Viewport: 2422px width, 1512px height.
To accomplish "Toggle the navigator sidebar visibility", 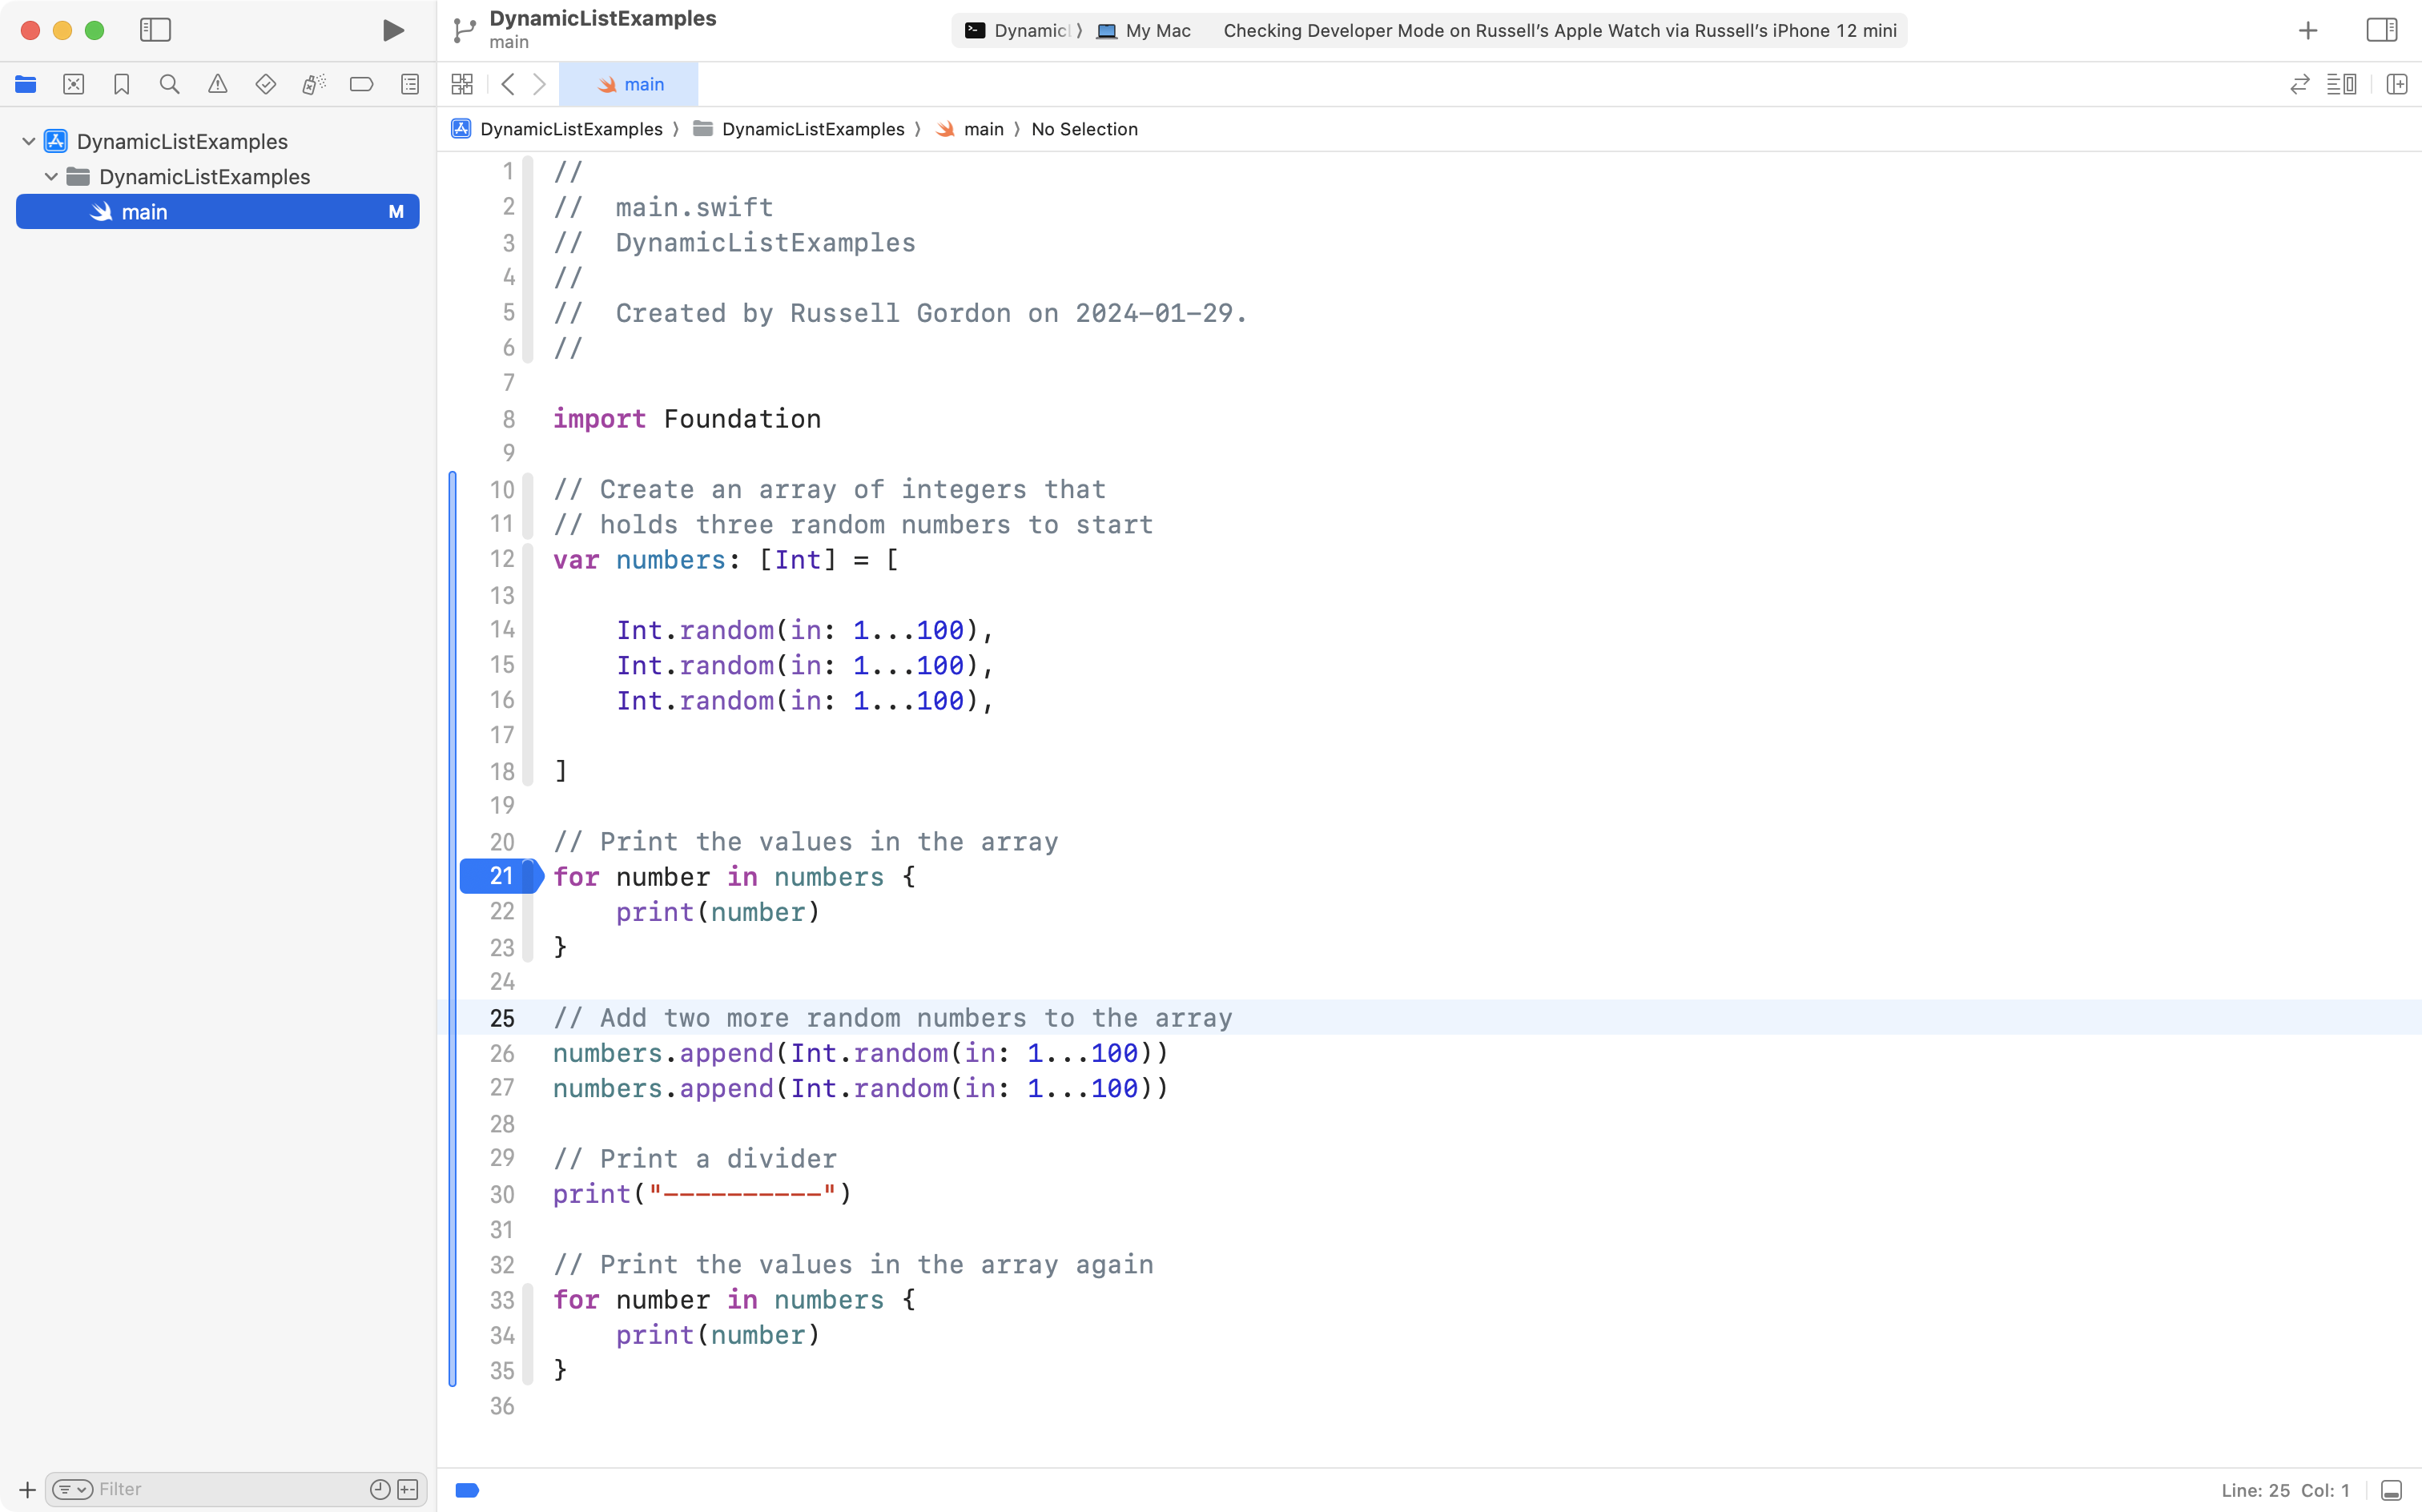I will (x=156, y=30).
